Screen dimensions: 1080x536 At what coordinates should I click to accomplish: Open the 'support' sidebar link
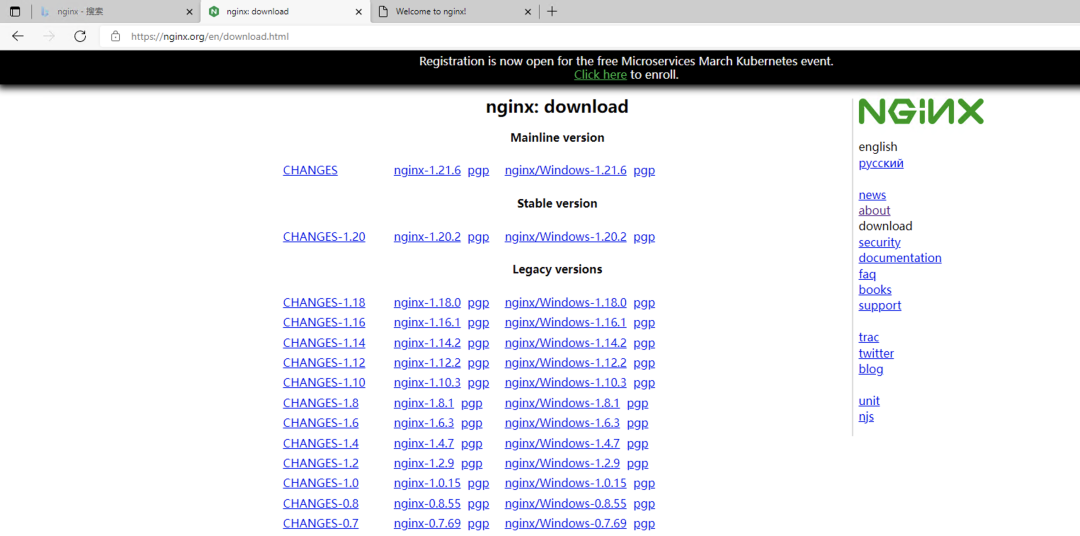[880, 305]
